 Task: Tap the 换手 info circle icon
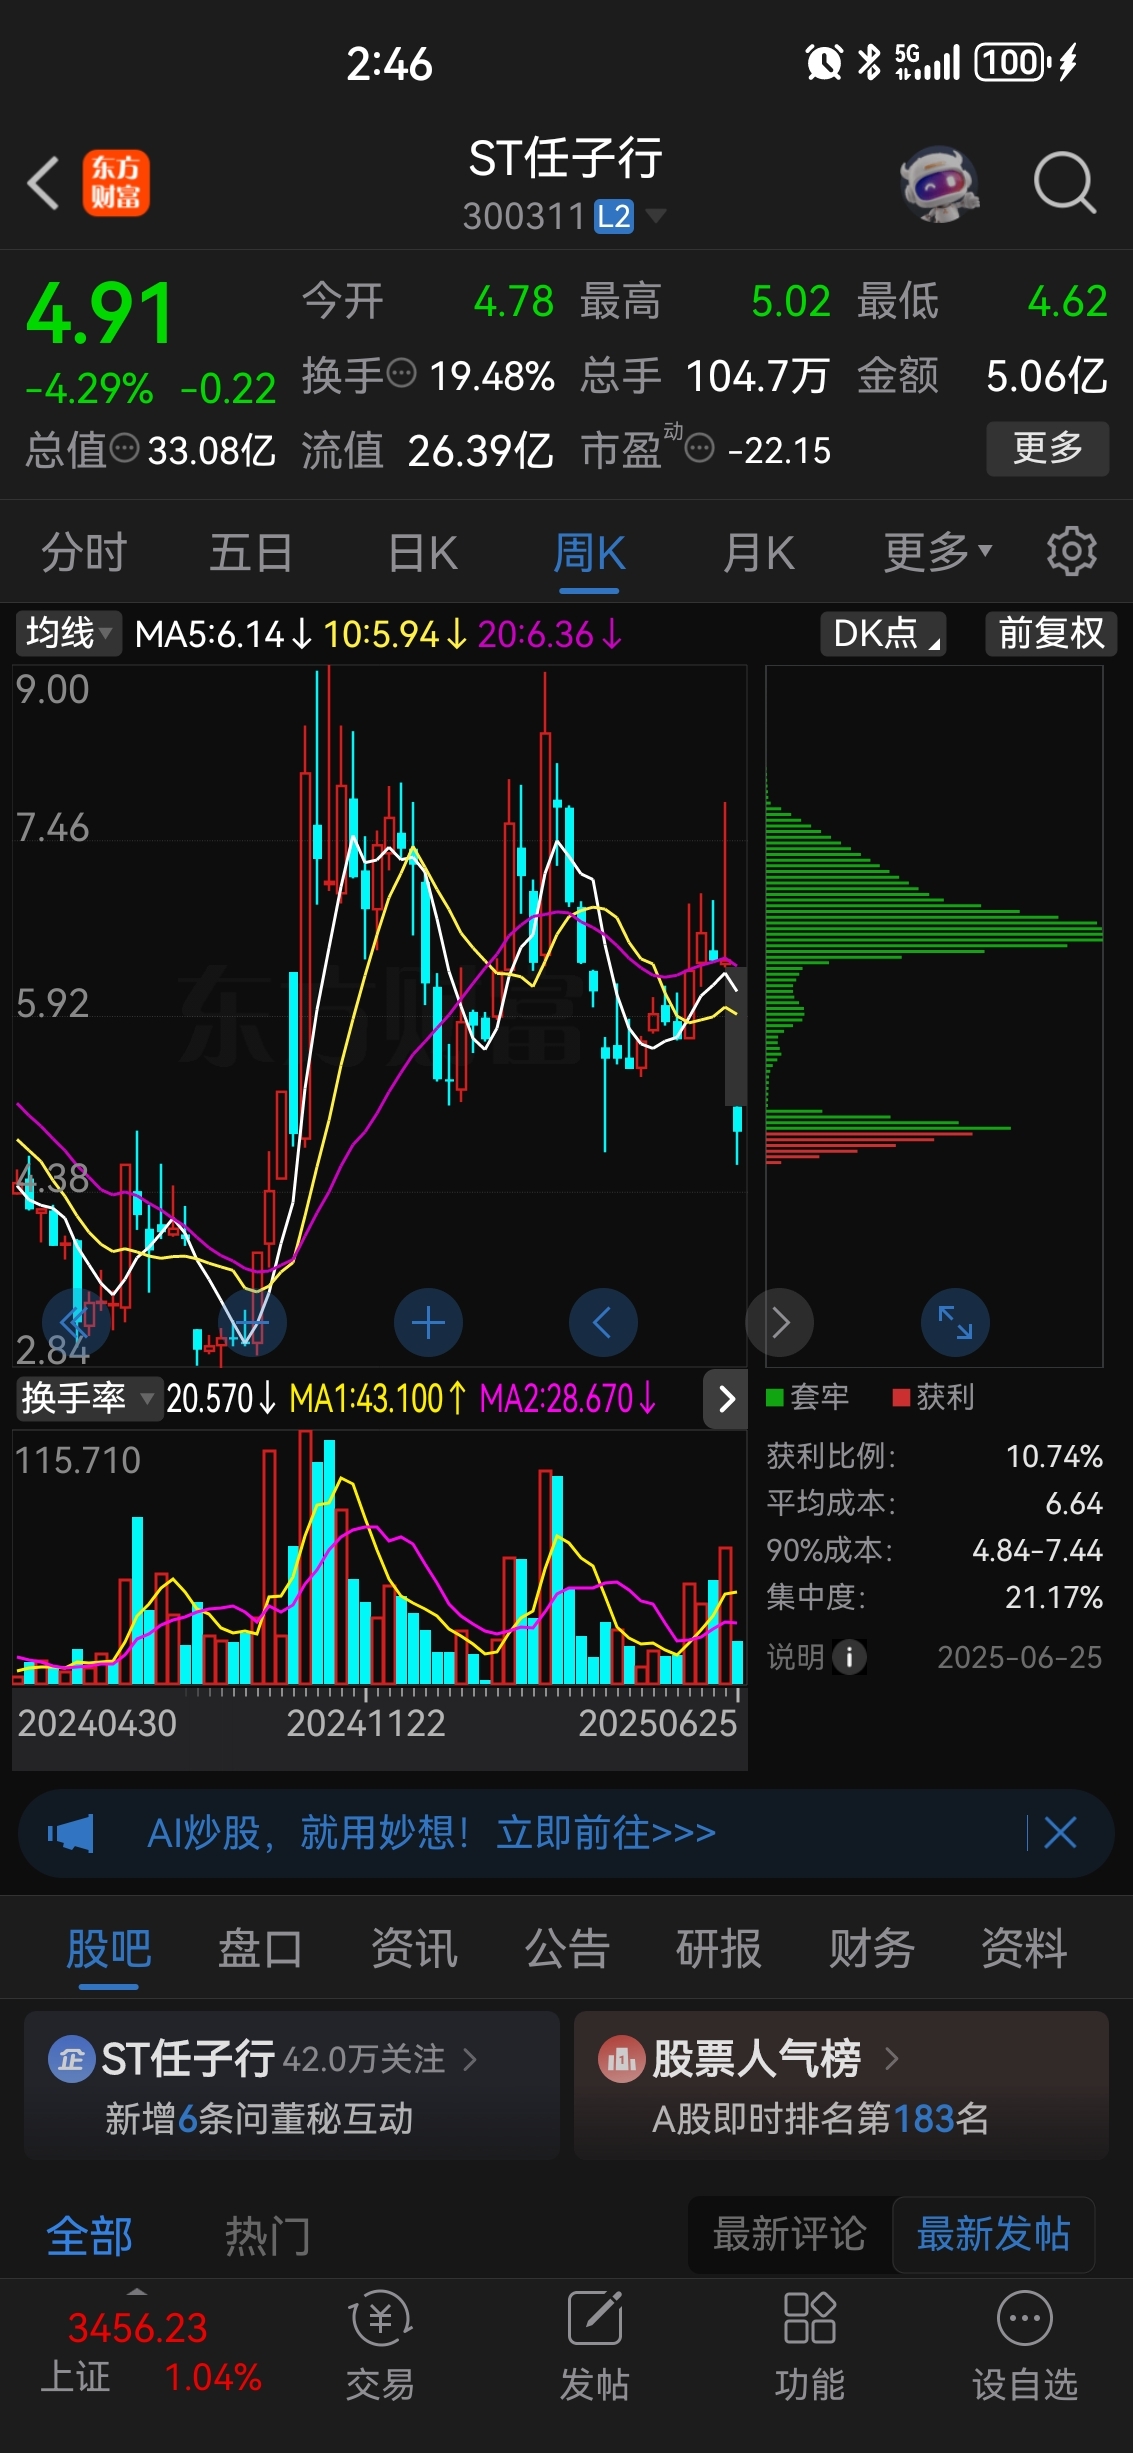point(401,373)
